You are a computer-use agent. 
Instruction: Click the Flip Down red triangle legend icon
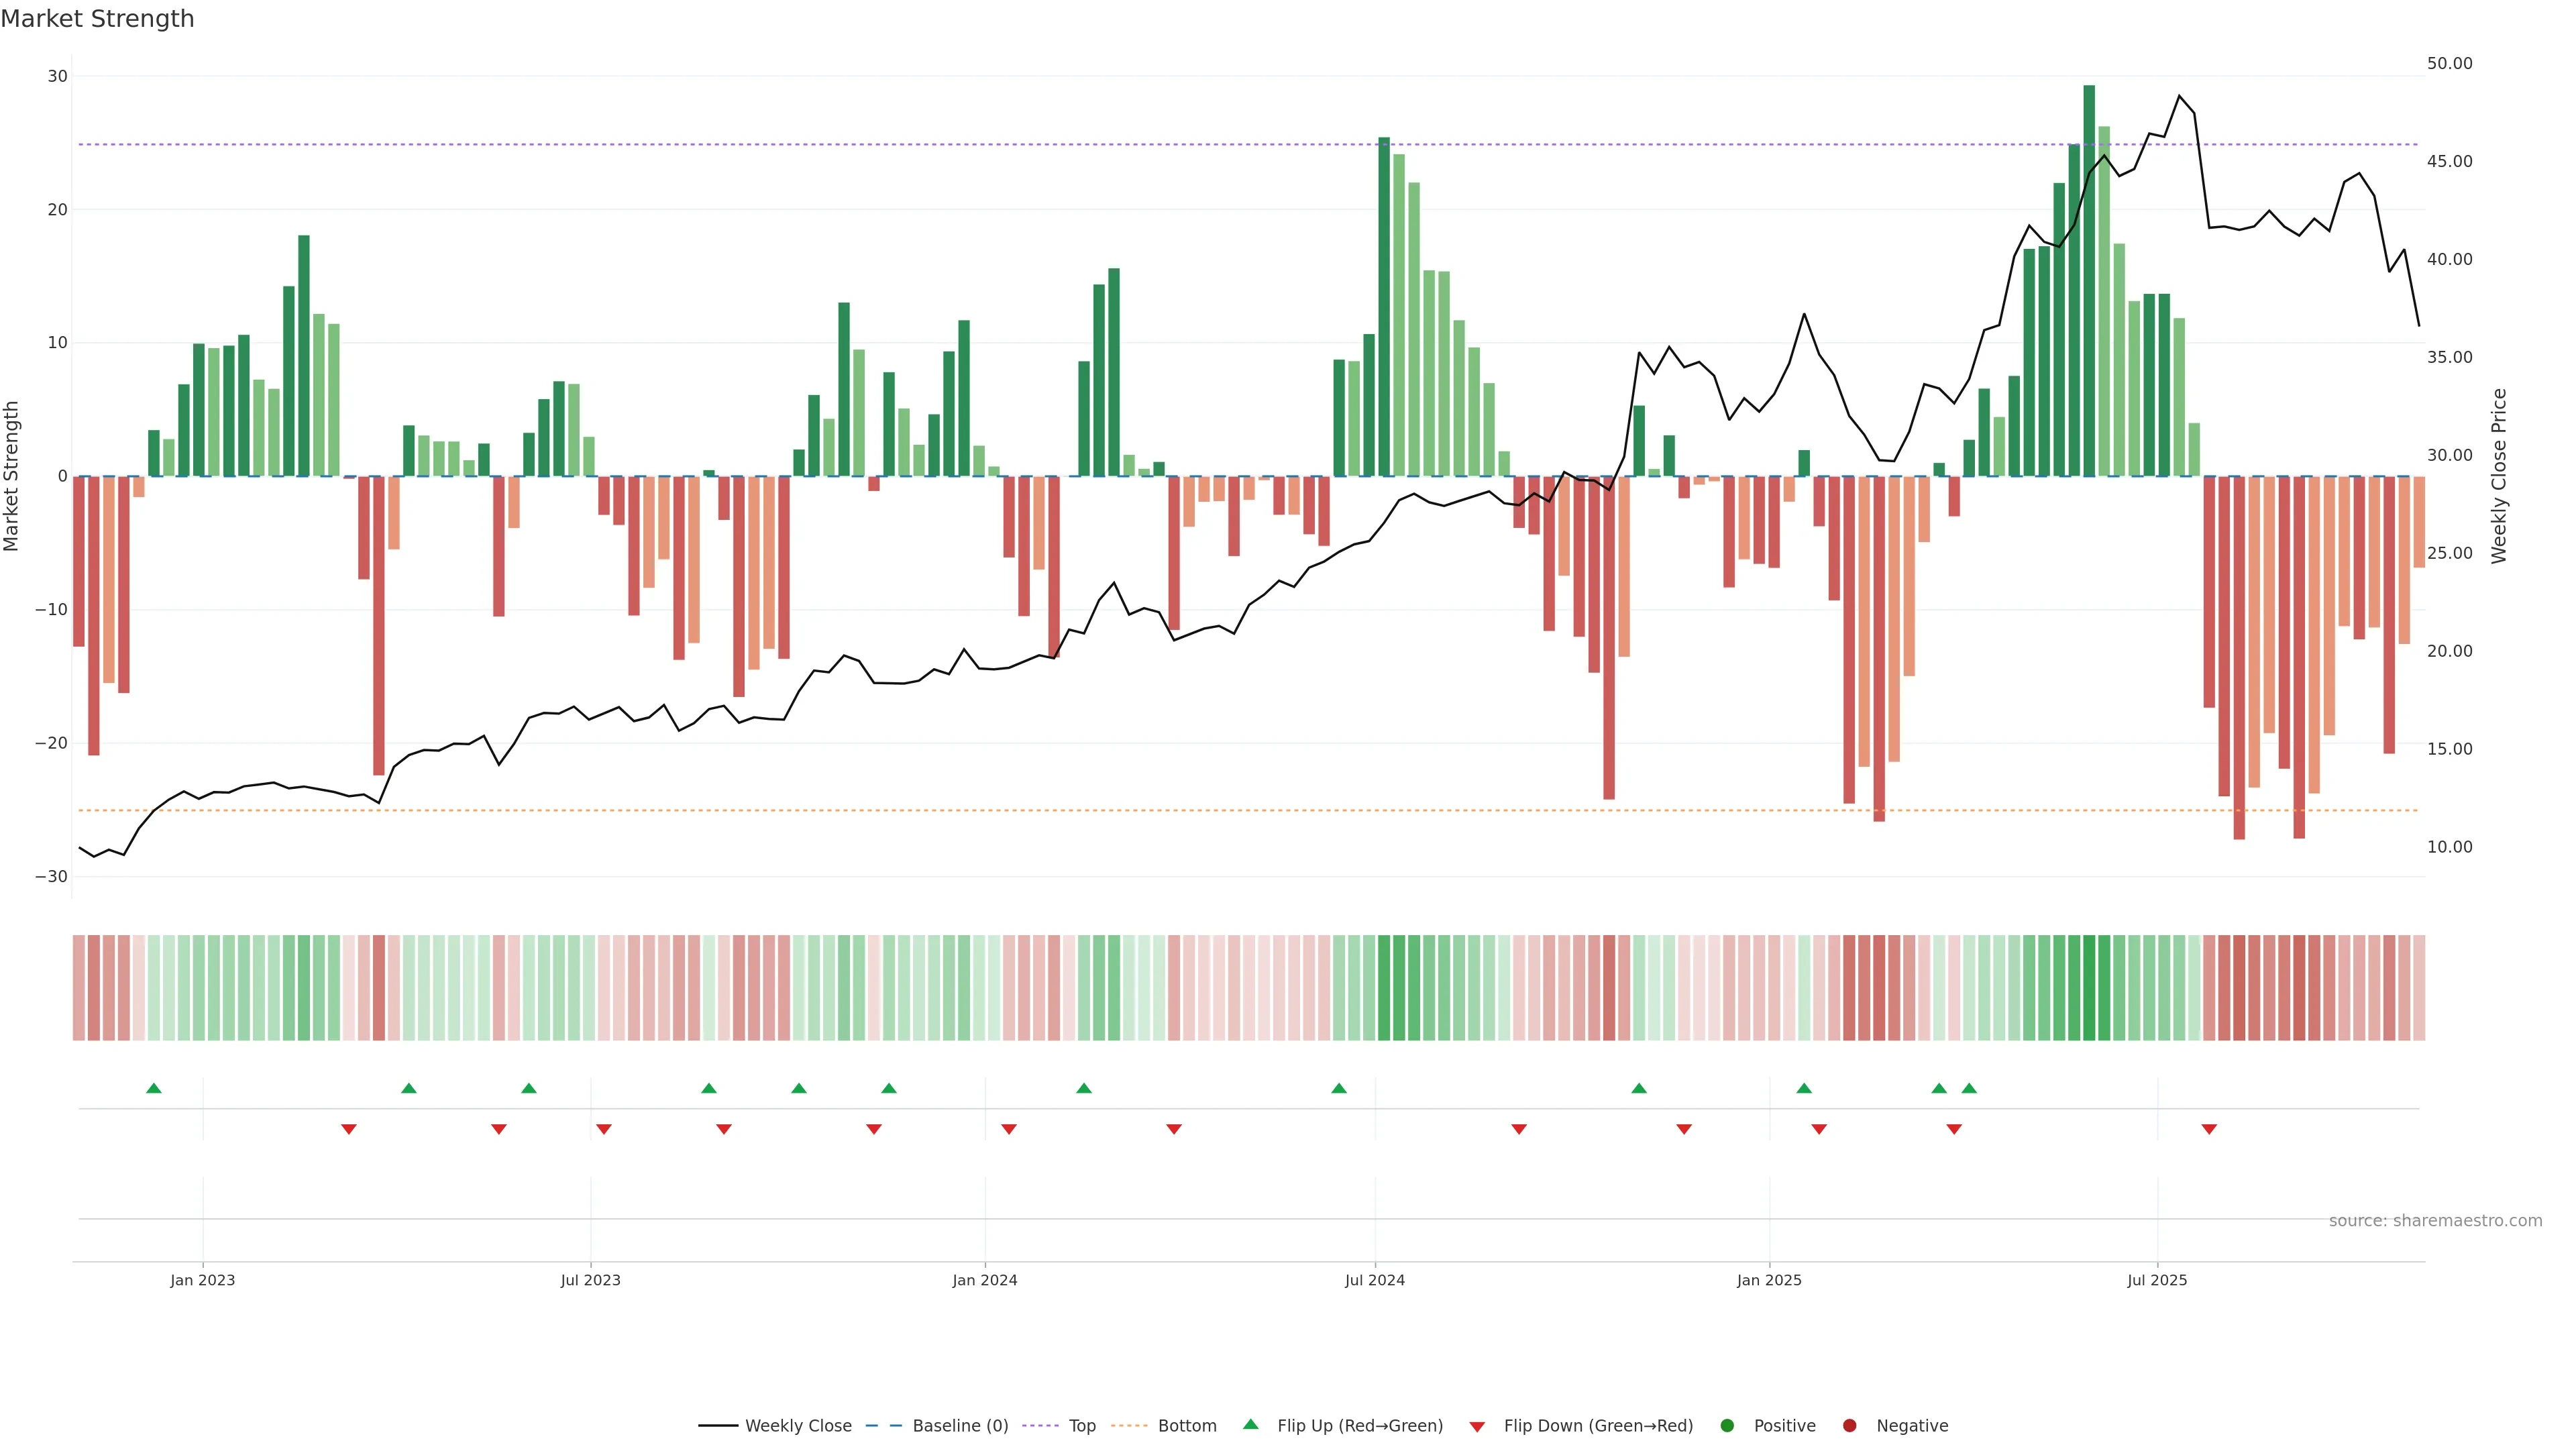1477,1427
